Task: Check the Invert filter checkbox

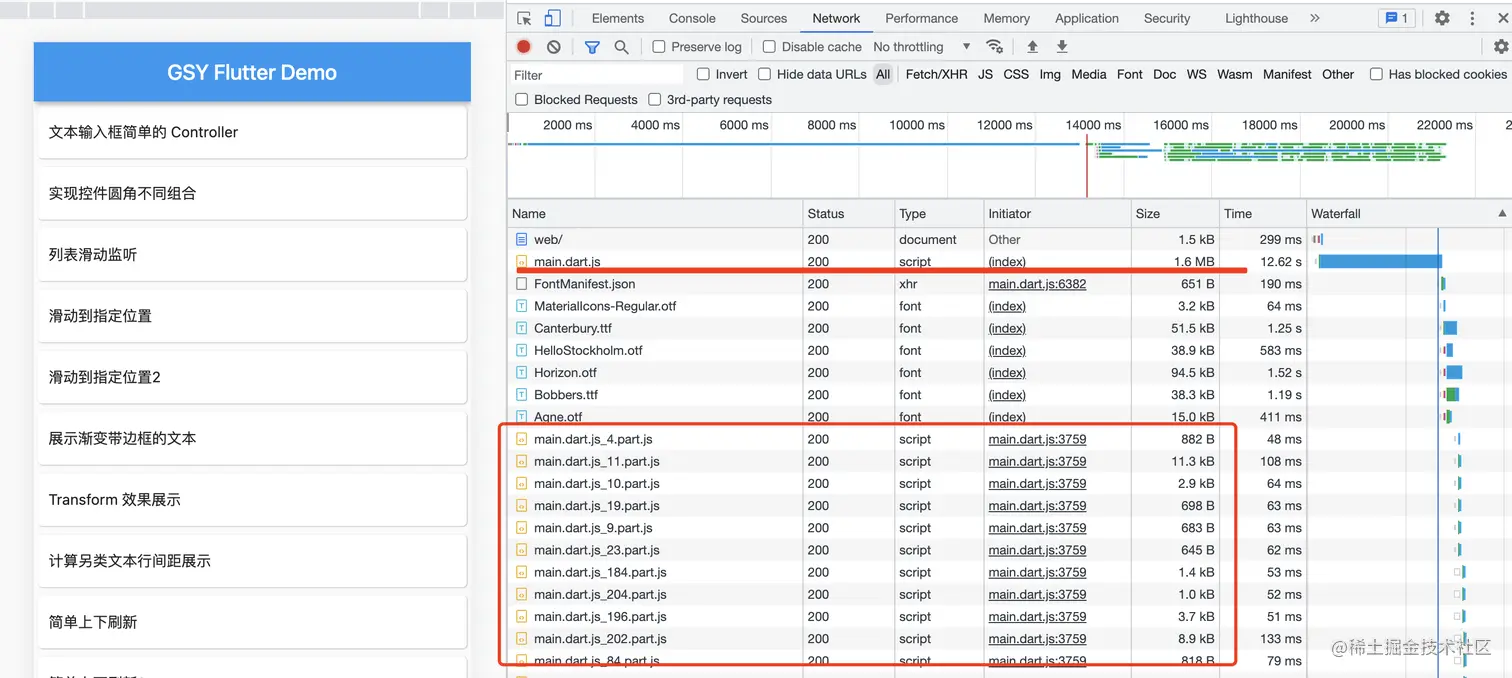Action: 703,74
